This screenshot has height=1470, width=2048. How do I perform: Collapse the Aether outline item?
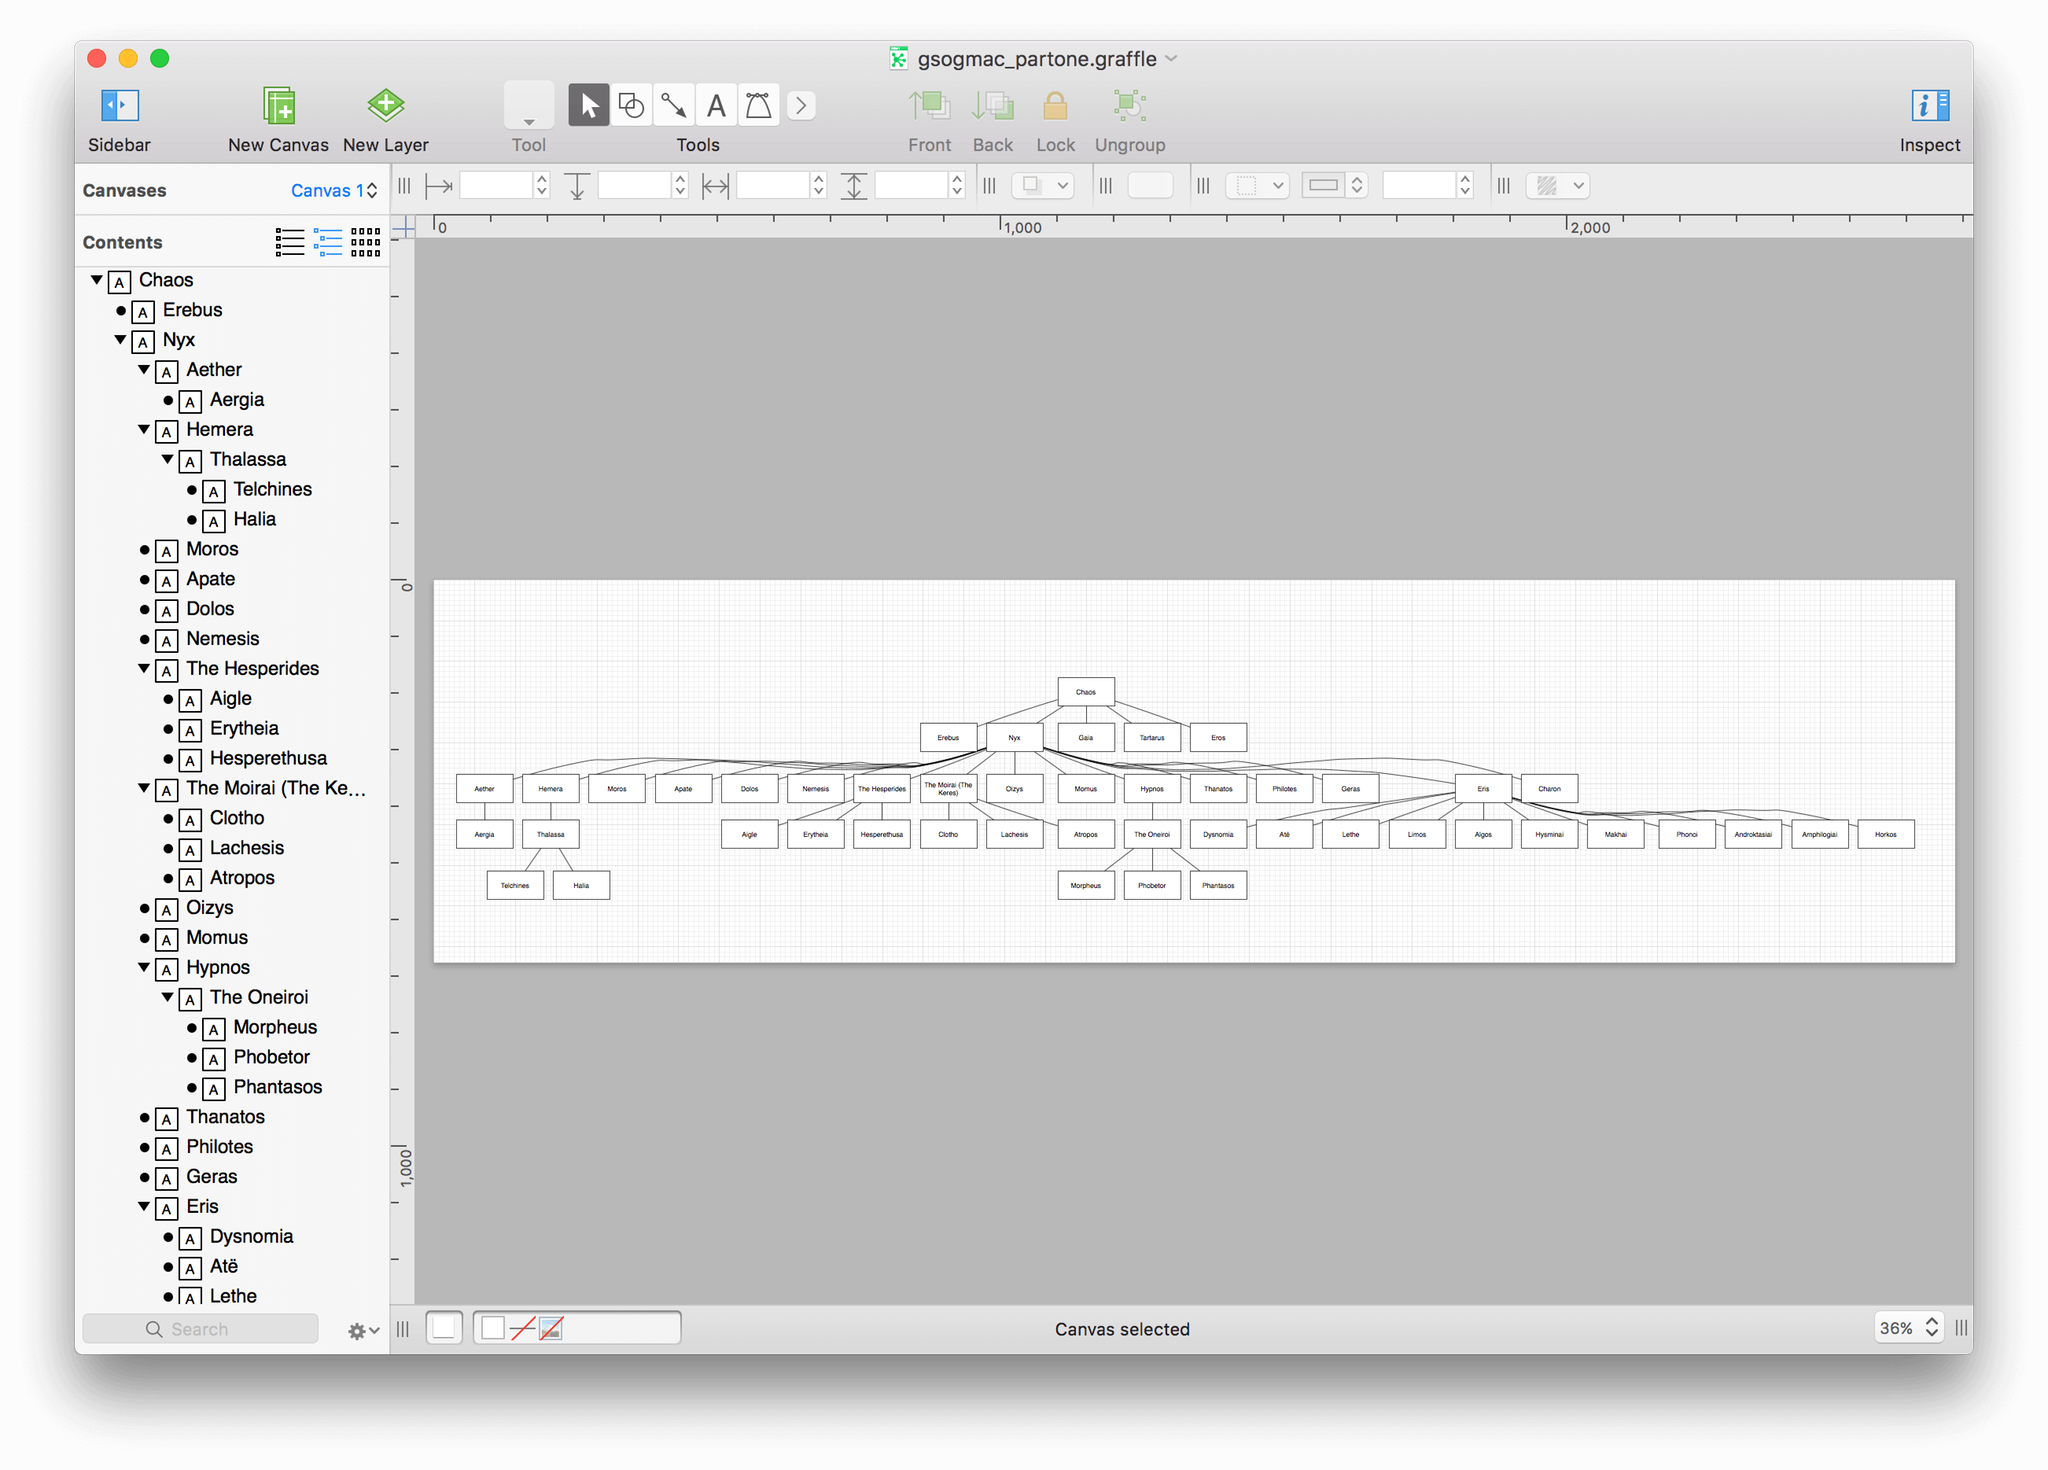(x=144, y=370)
